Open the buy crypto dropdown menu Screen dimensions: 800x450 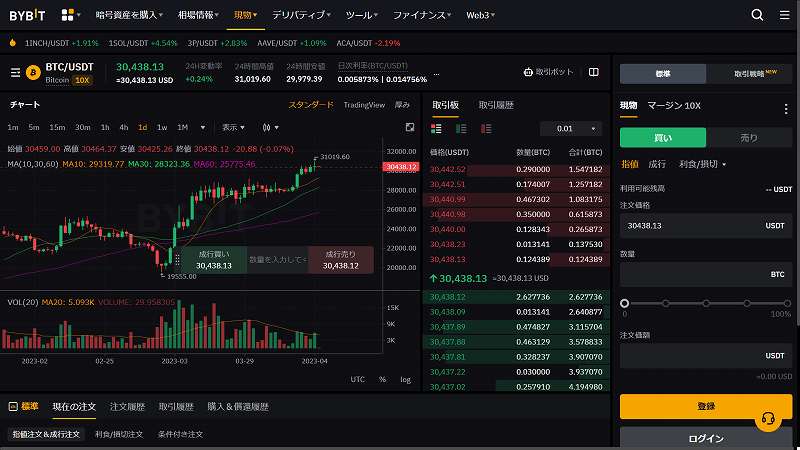click(129, 15)
